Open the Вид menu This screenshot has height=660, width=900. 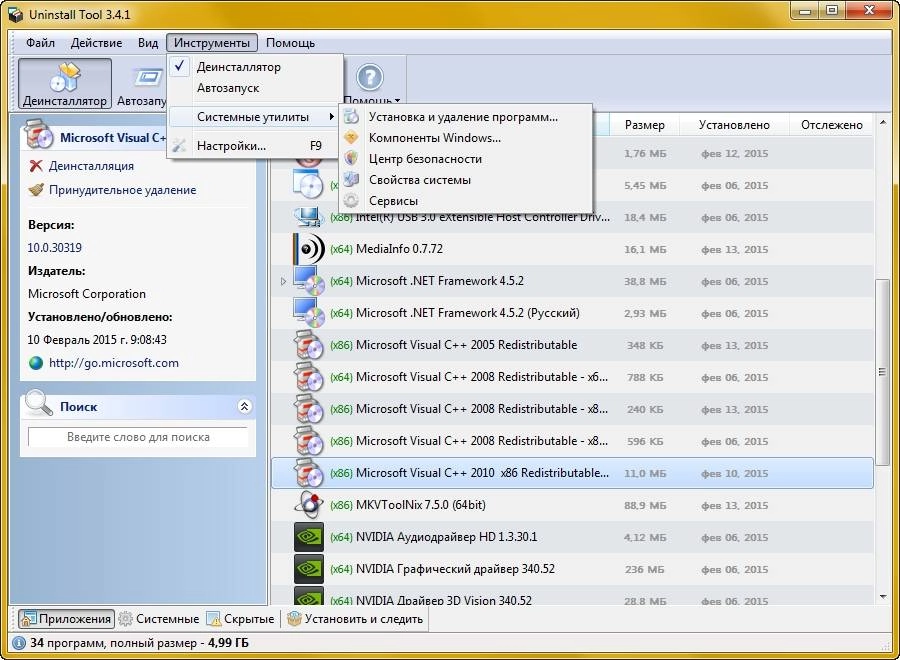pyautogui.click(x=148, y=43)
